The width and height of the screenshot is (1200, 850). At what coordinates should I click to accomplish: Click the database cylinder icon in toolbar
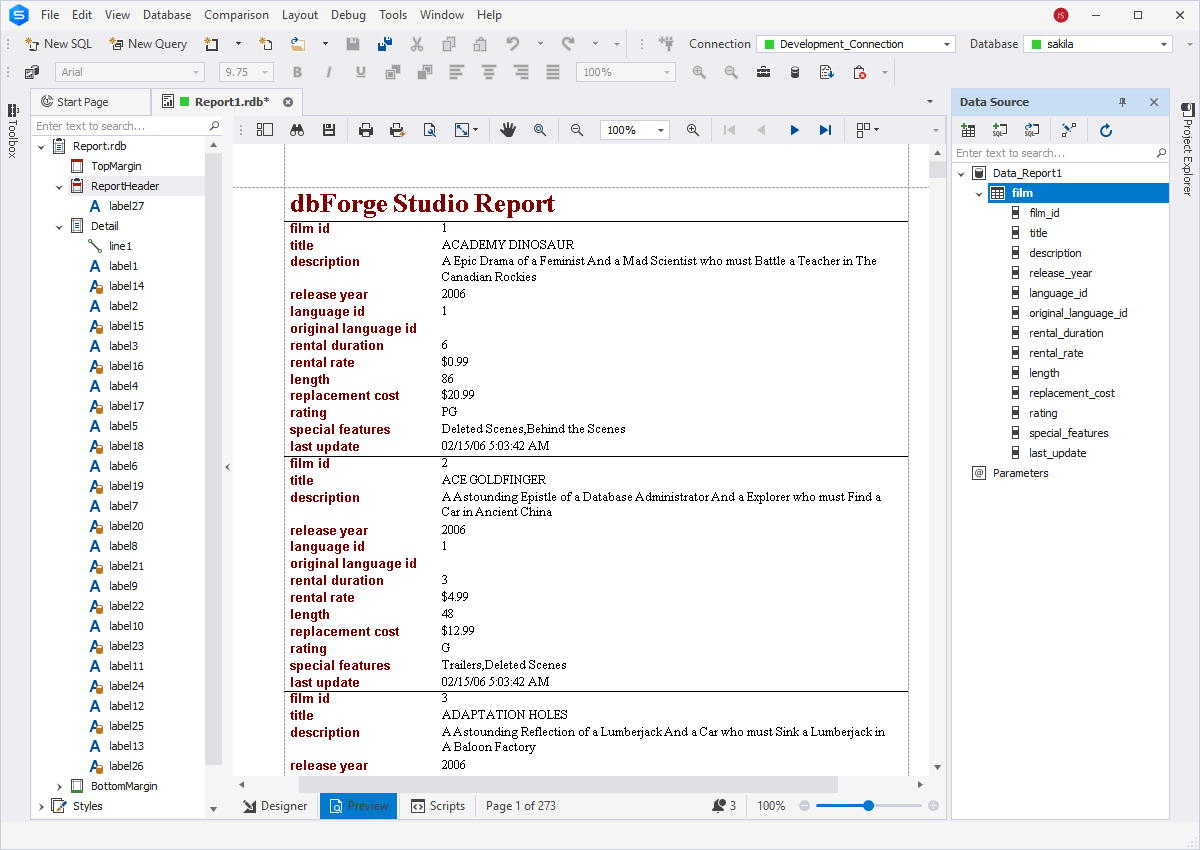click(x=795, y=72)
